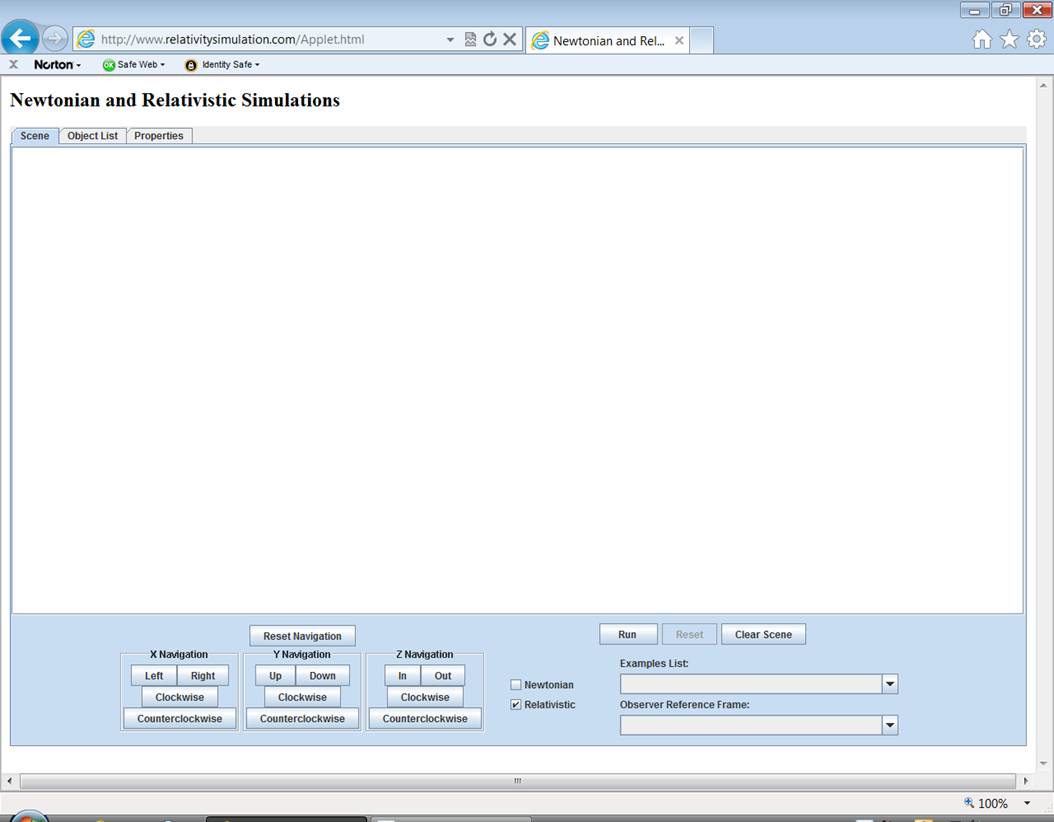Open browser Home icon
This screenshot has width=1054, height=822.
[982, 39]
